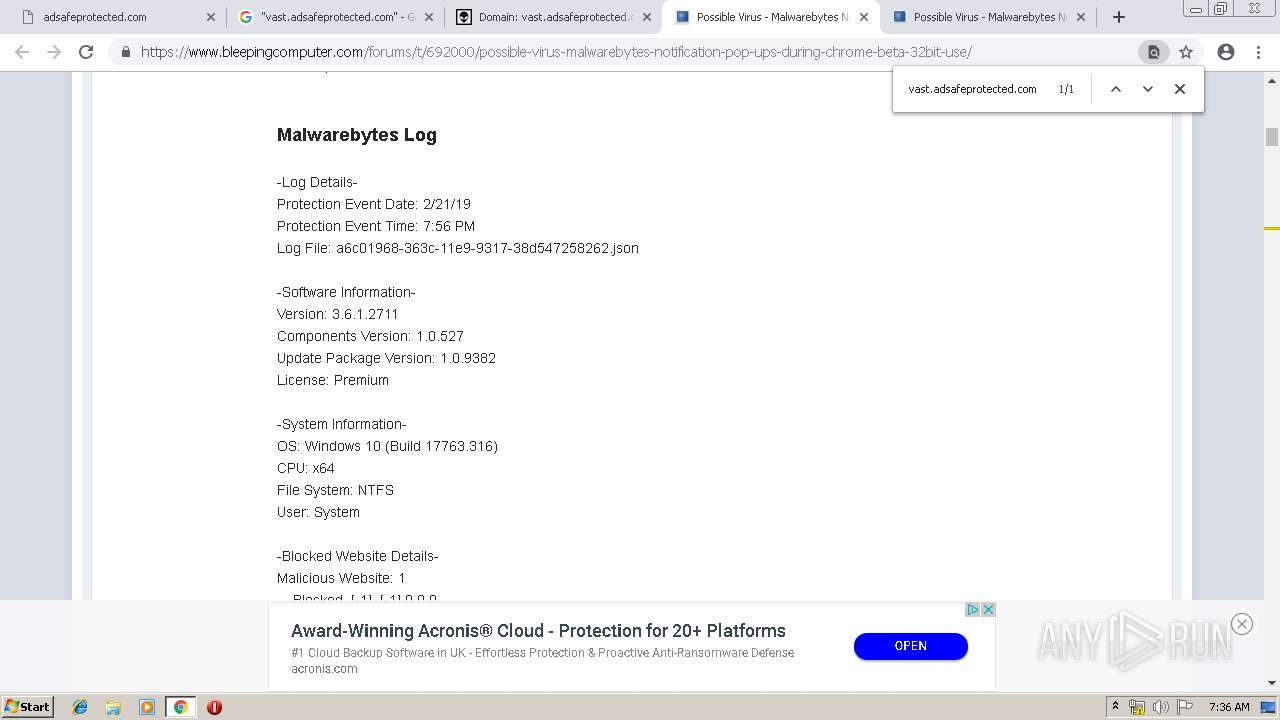Click the -Blocked Website Details- line

(358, 556)
